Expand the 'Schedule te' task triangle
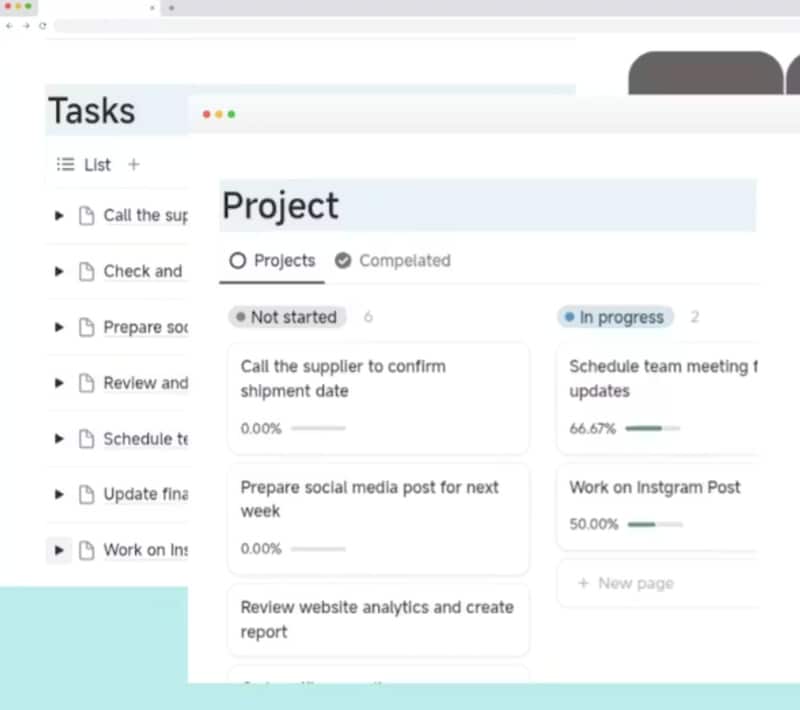The image size is (800, 710). (x=59, y=439)
